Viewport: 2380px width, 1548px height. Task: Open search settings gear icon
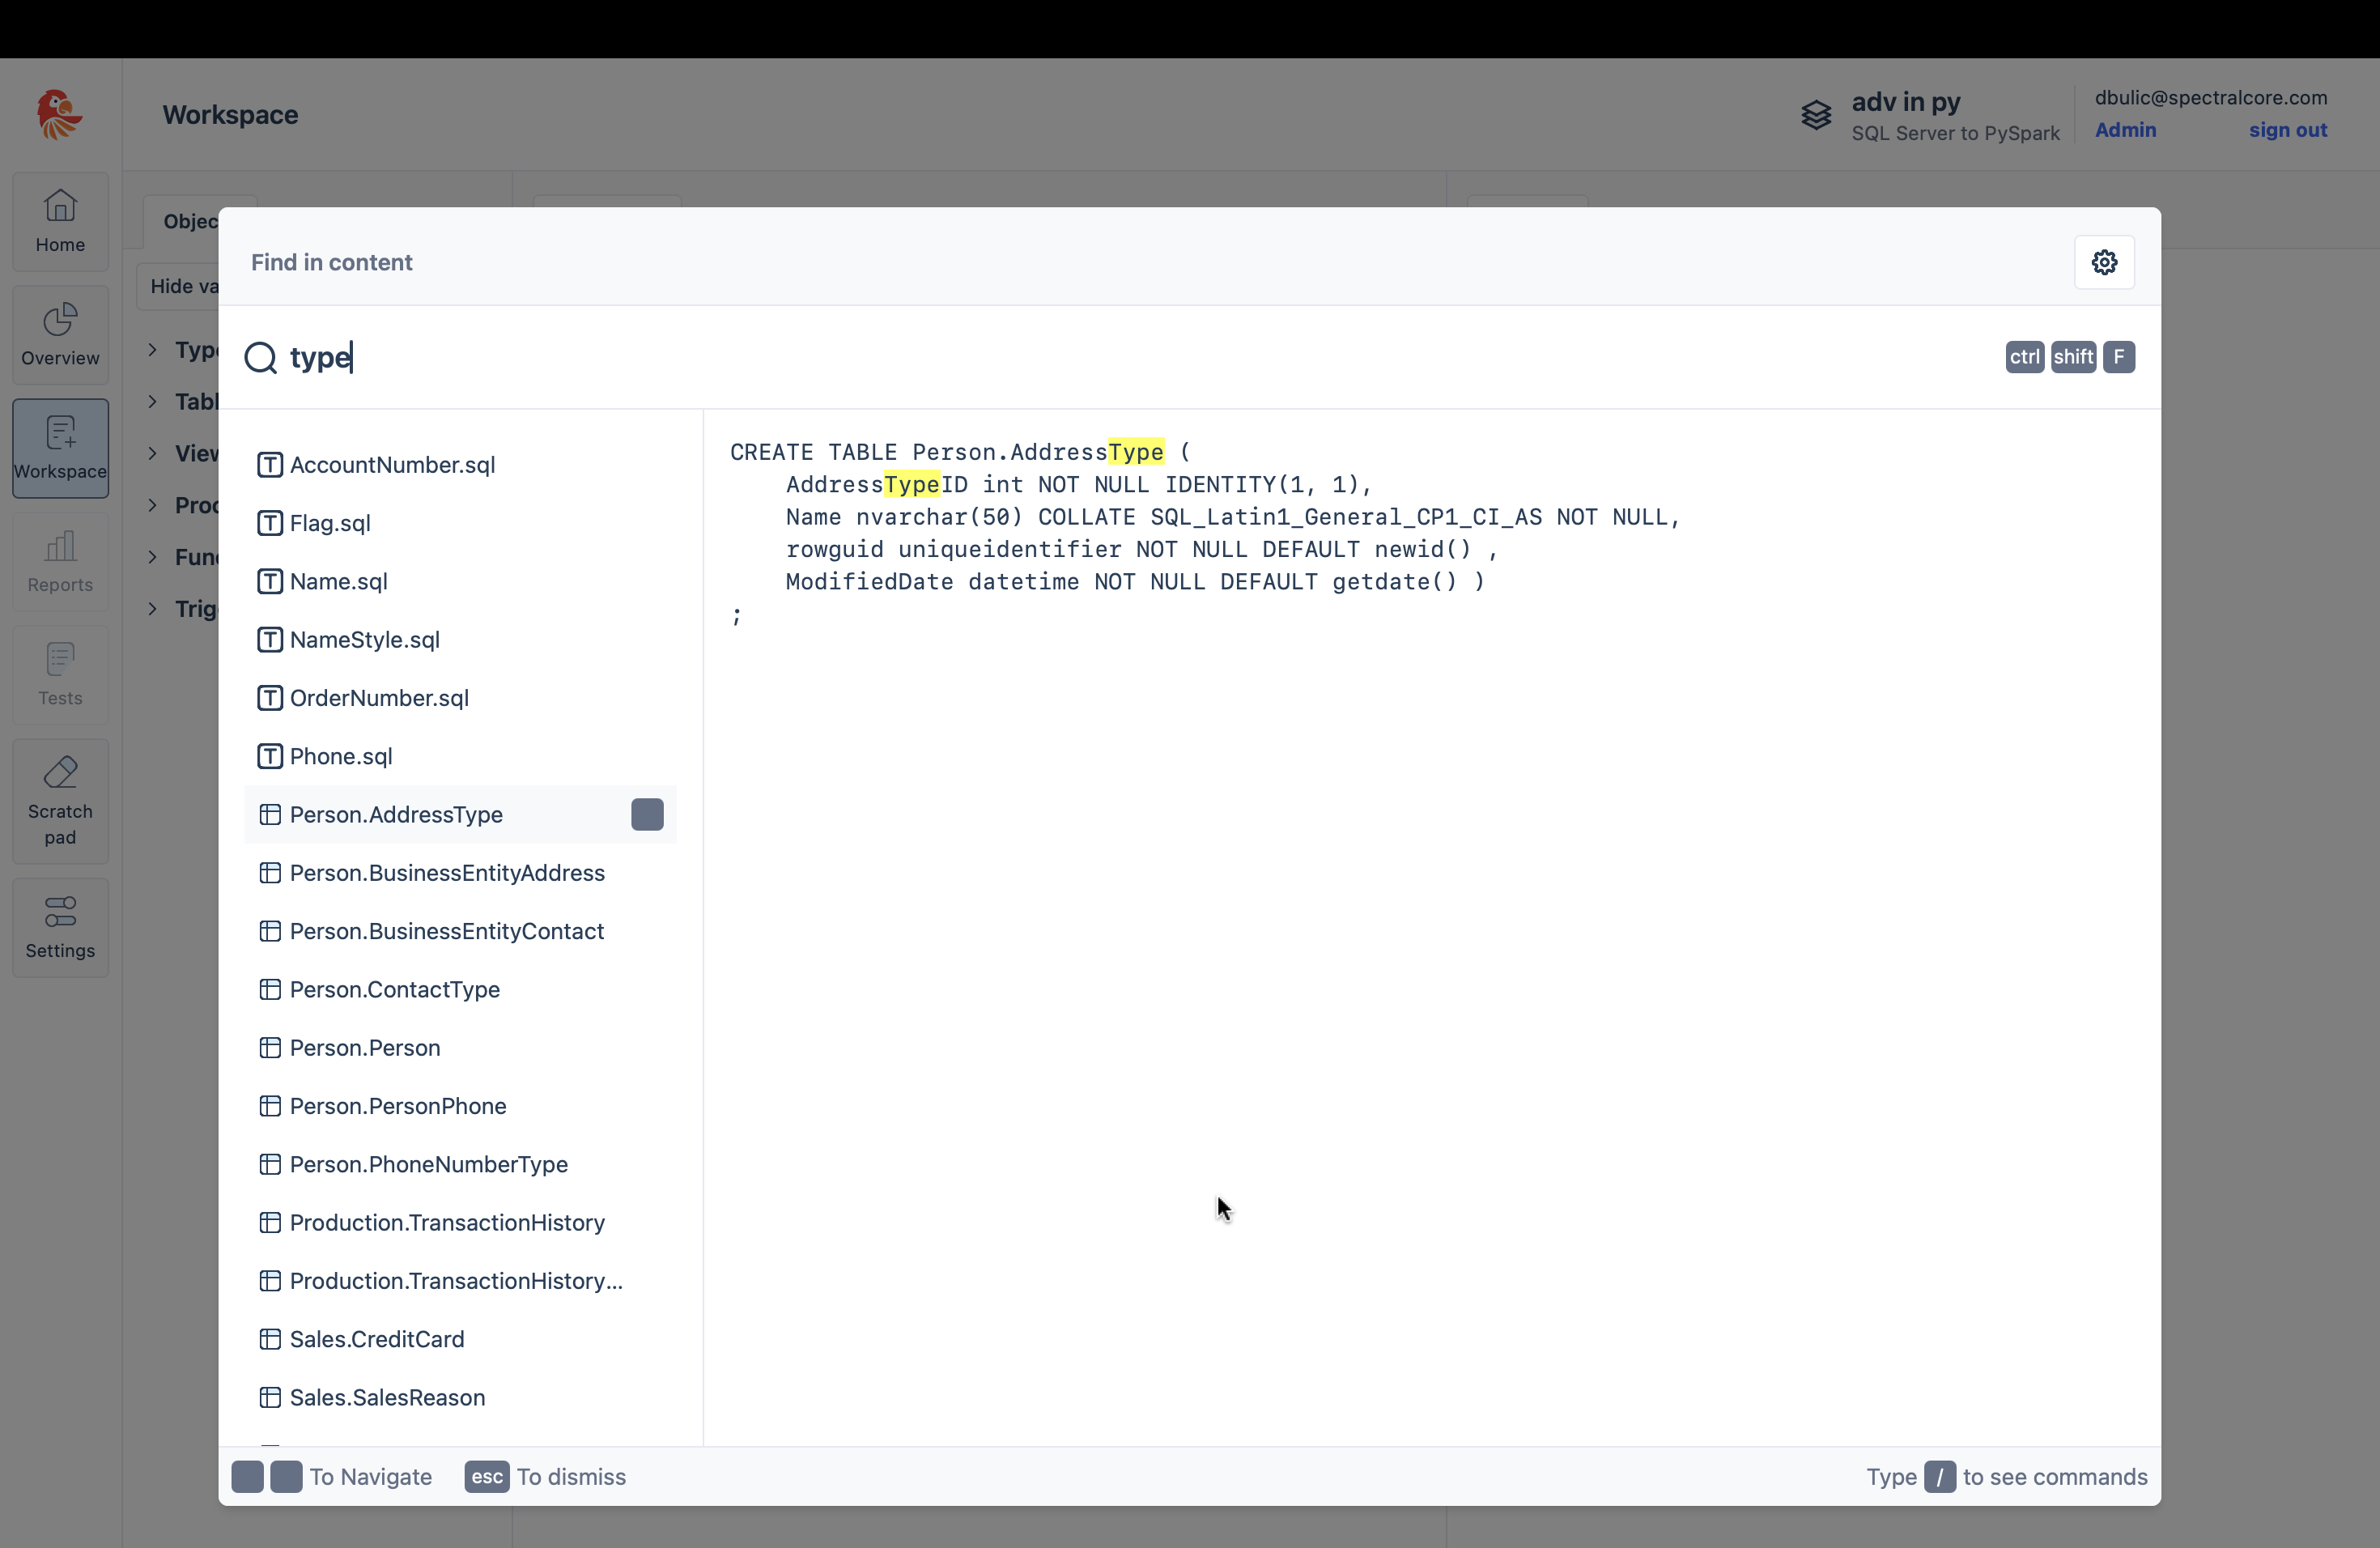[x=2104, y=262]
